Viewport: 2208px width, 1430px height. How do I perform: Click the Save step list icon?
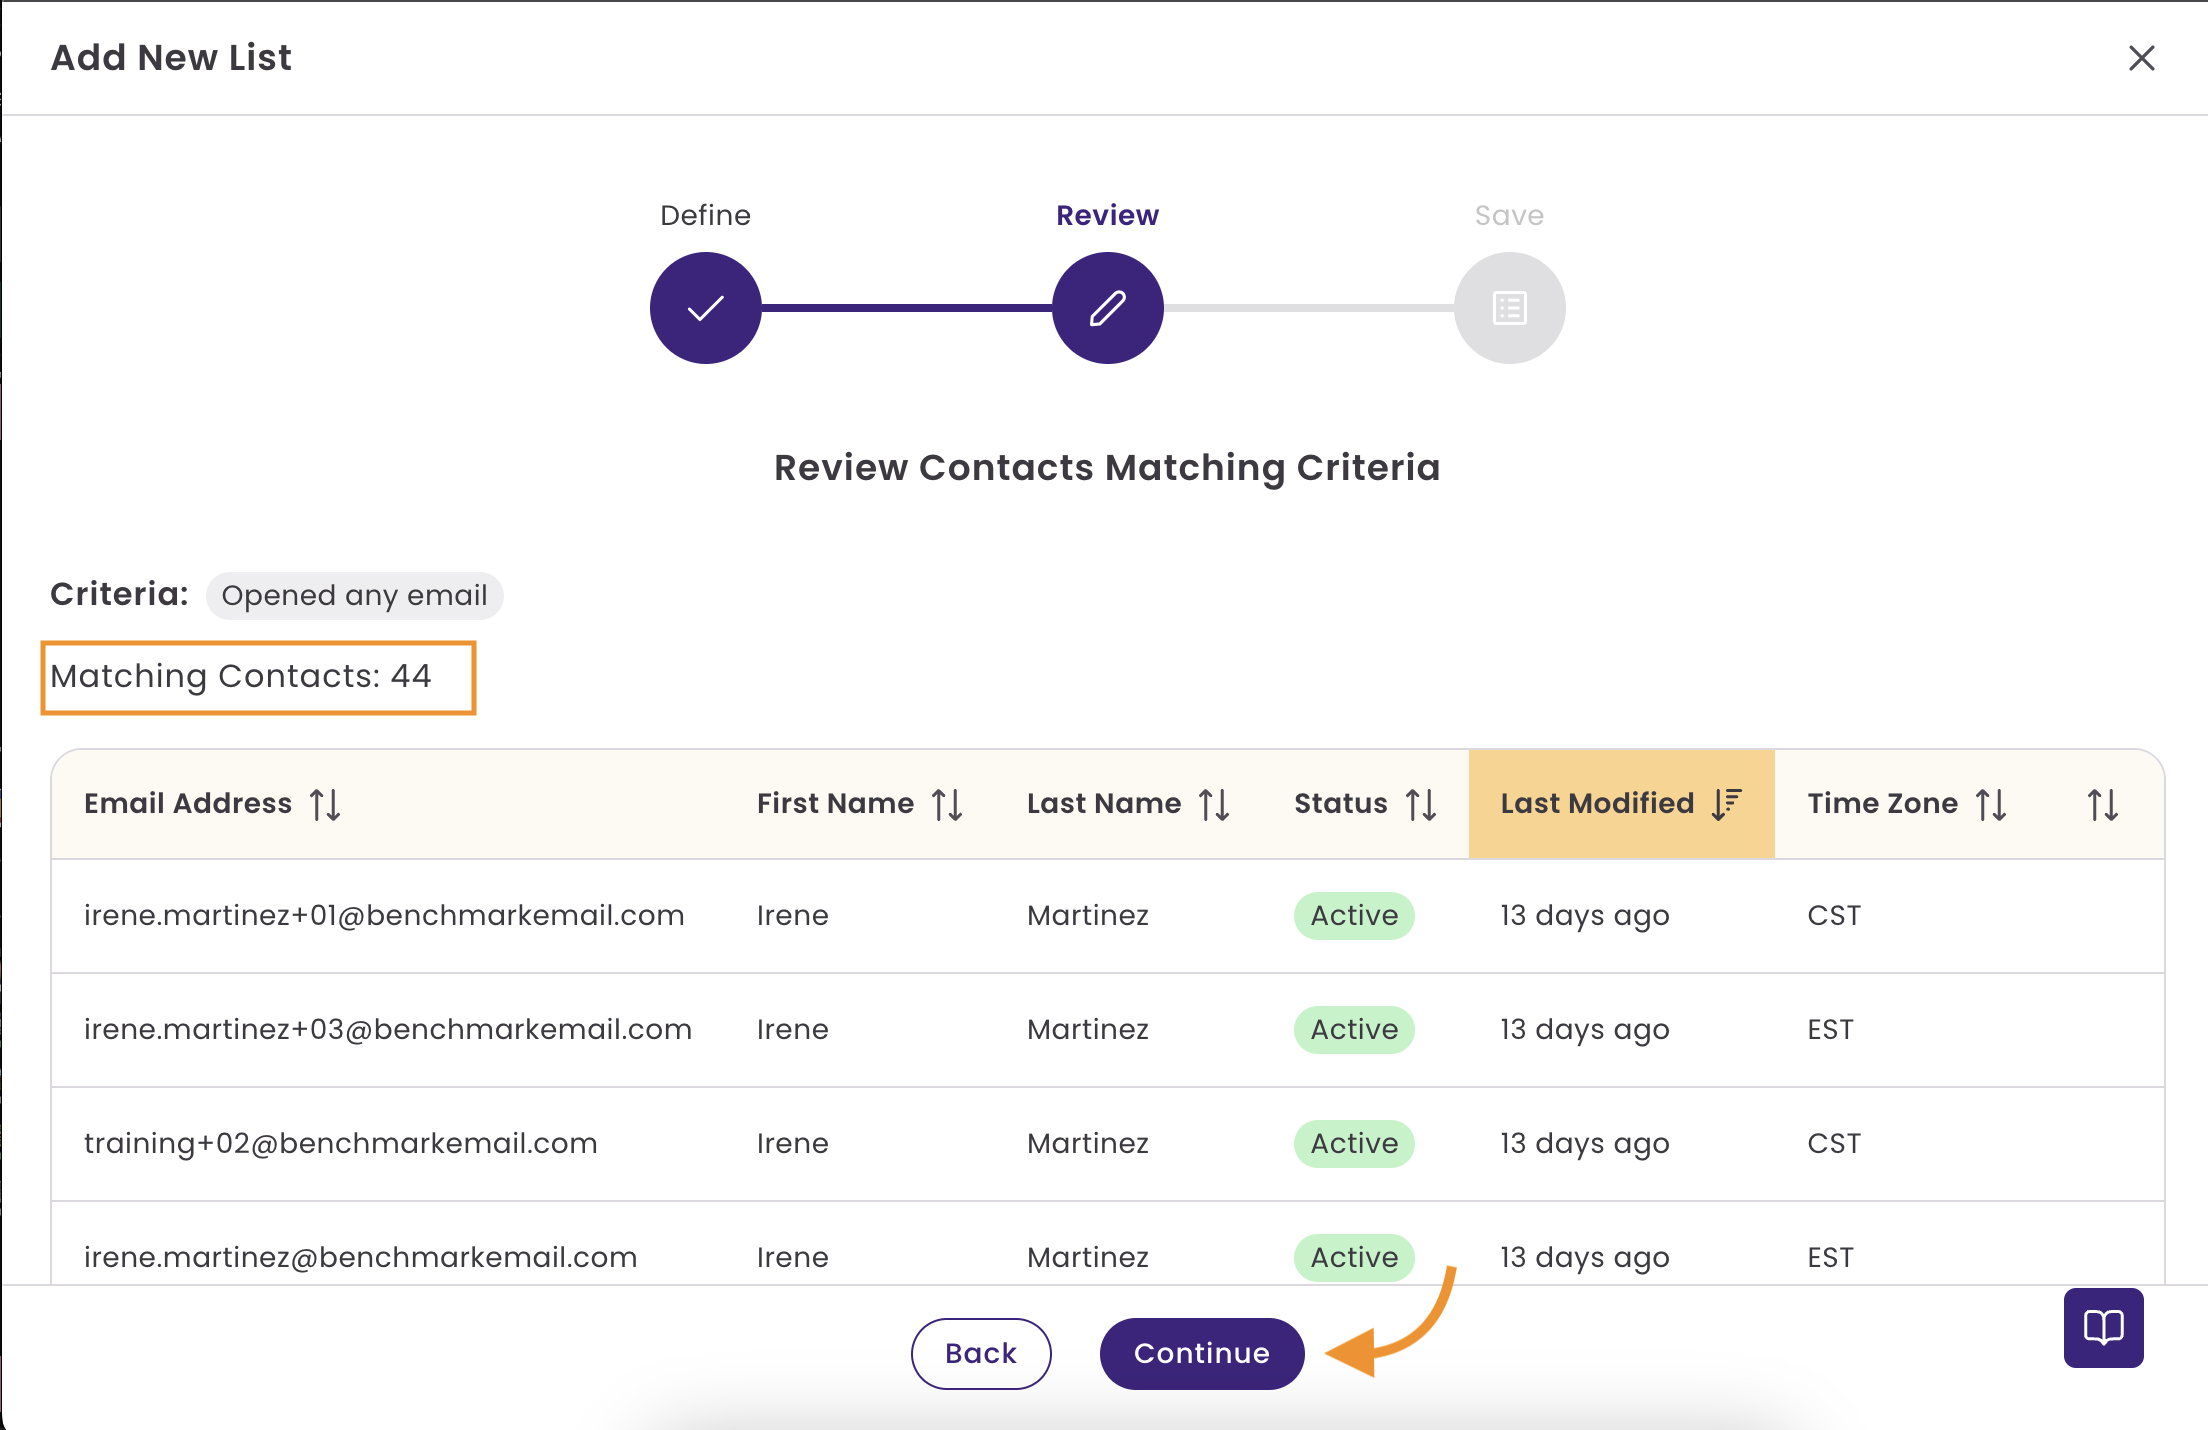click(x=1509, y=308)
